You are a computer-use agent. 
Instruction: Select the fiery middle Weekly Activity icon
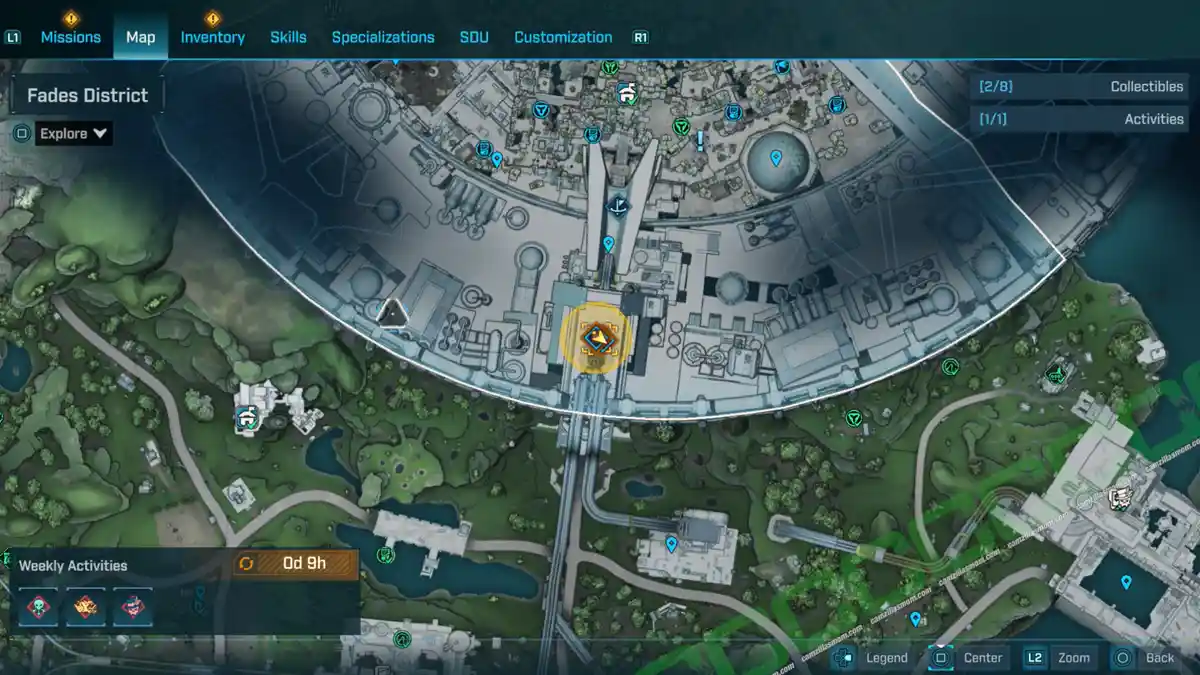tap(85, 608)
